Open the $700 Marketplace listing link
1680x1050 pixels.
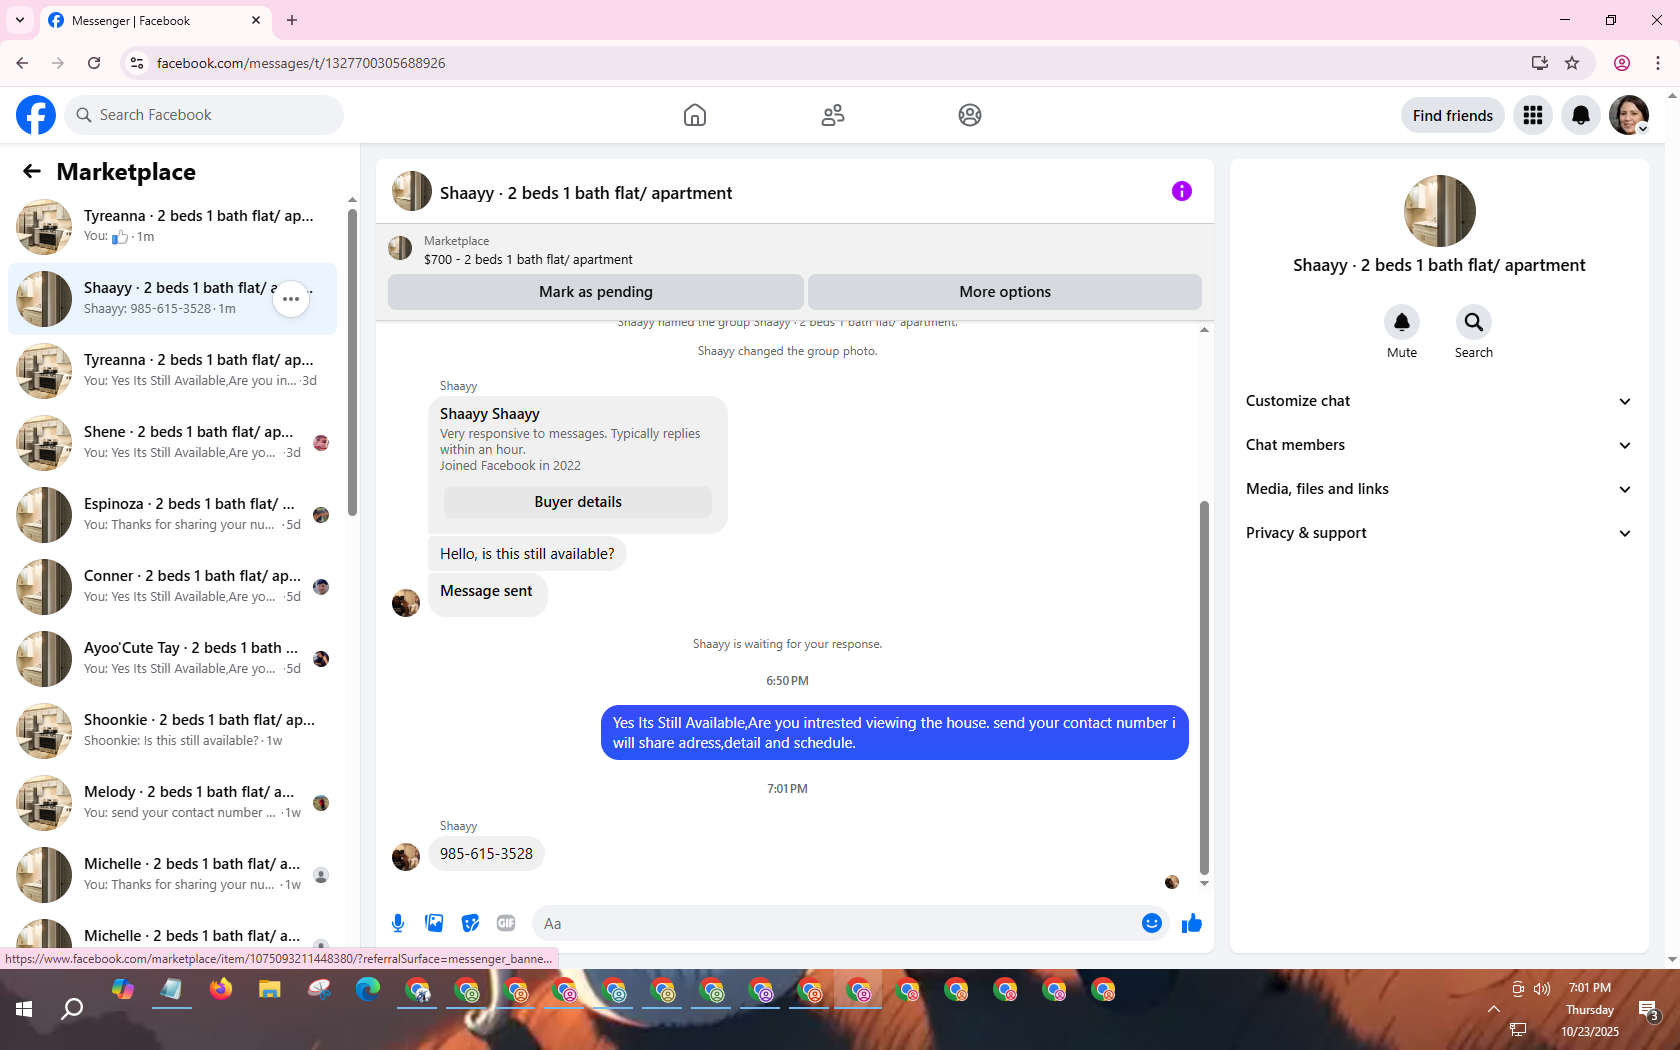click(x=528, y=259)
